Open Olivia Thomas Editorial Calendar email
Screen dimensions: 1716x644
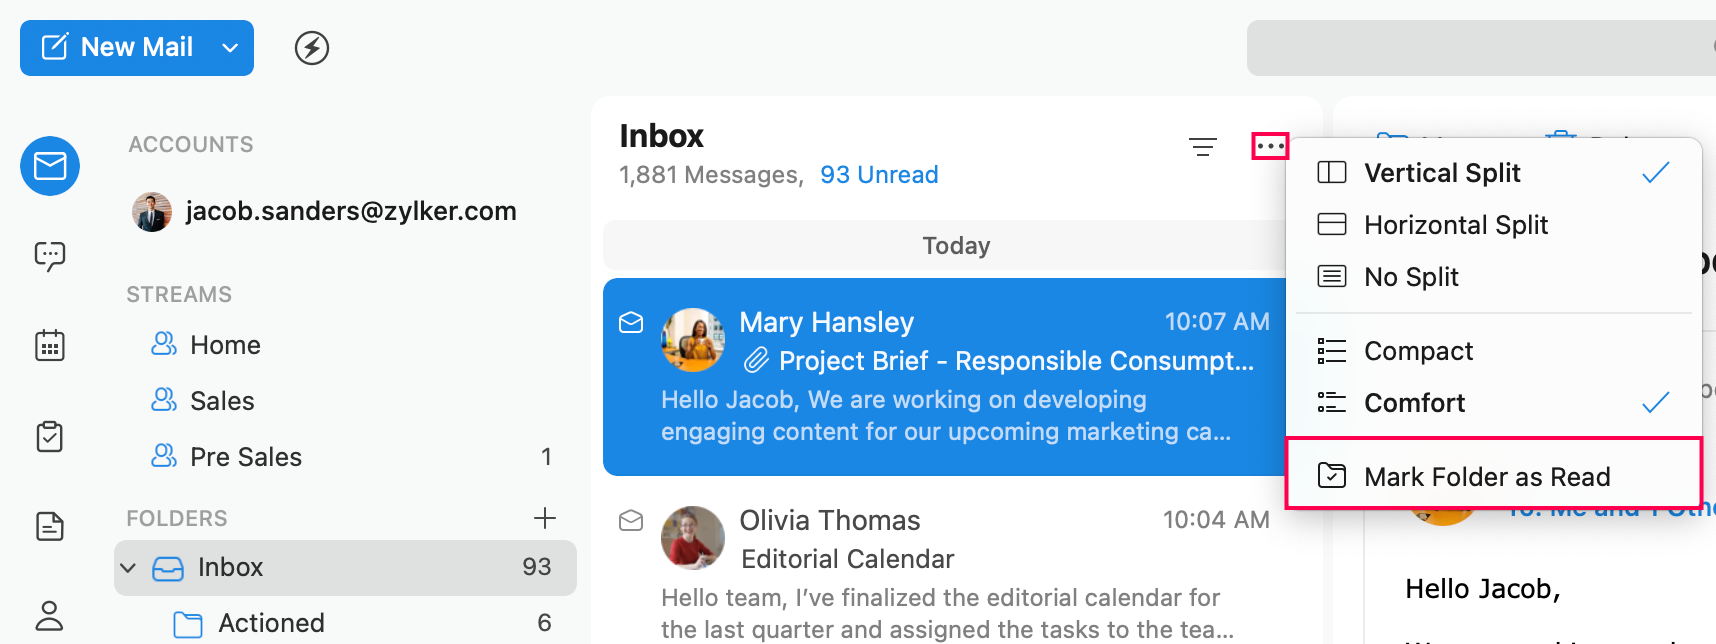(945, 564)
